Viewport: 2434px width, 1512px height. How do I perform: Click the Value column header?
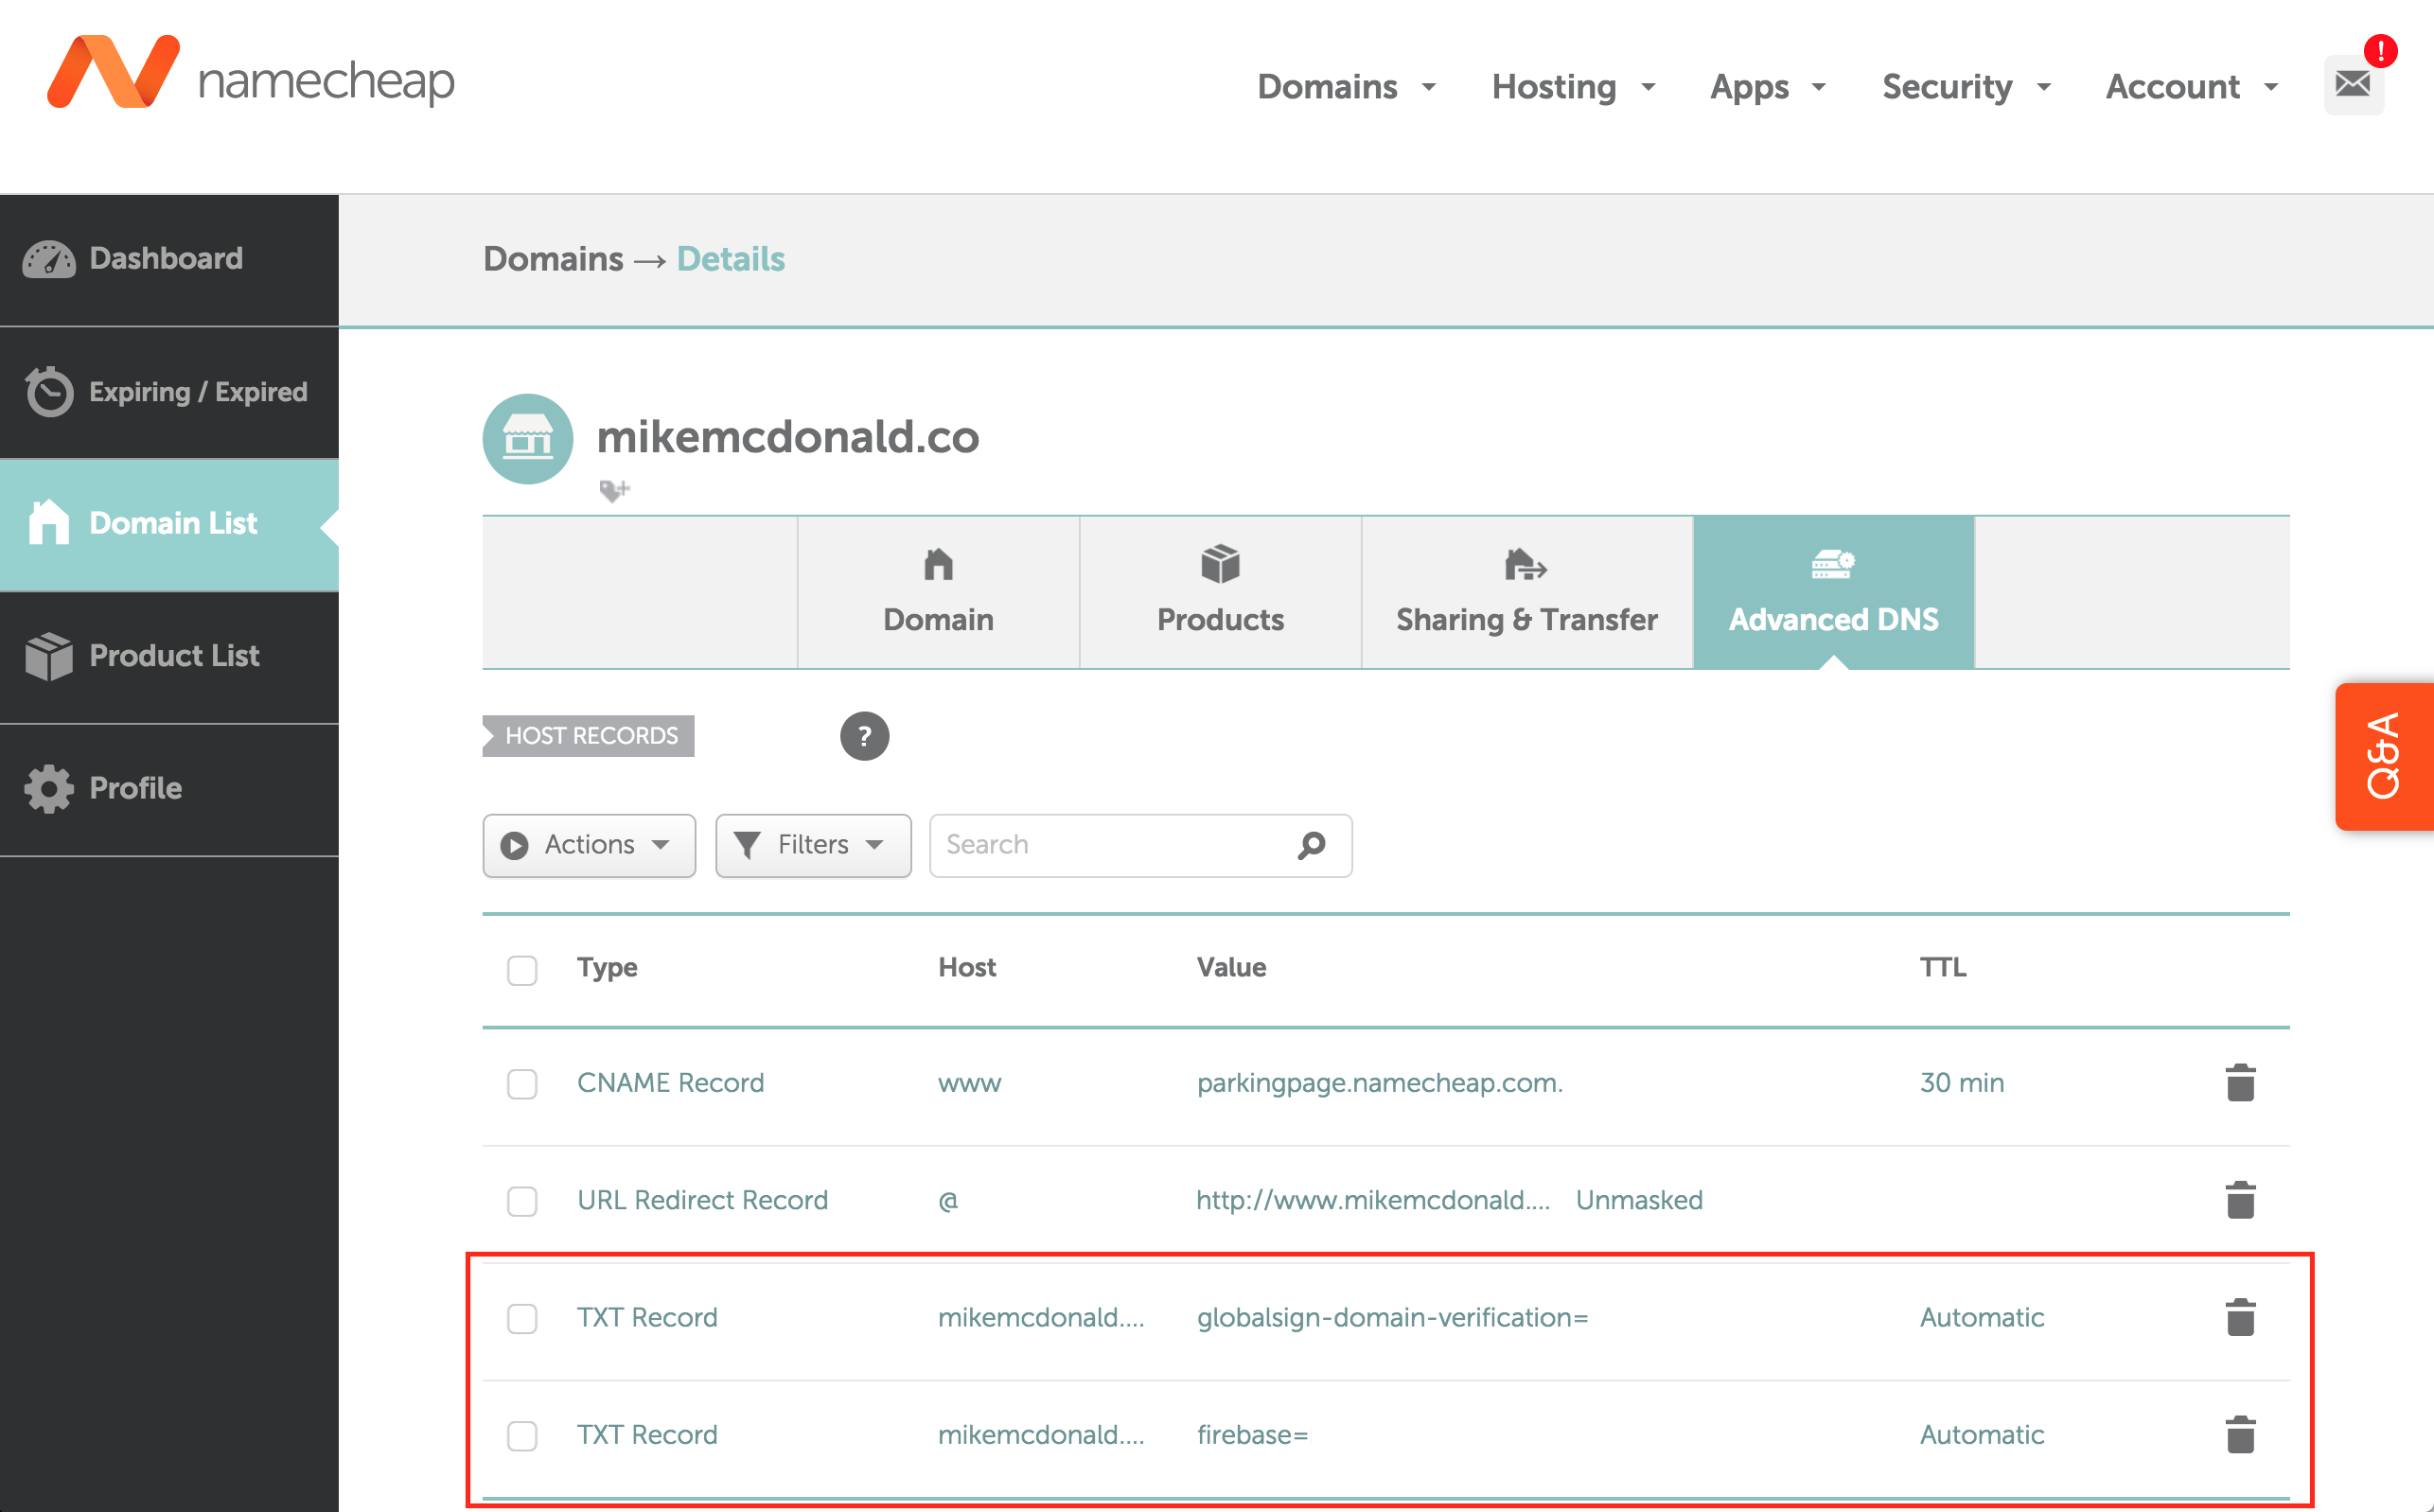[1231, 968]
